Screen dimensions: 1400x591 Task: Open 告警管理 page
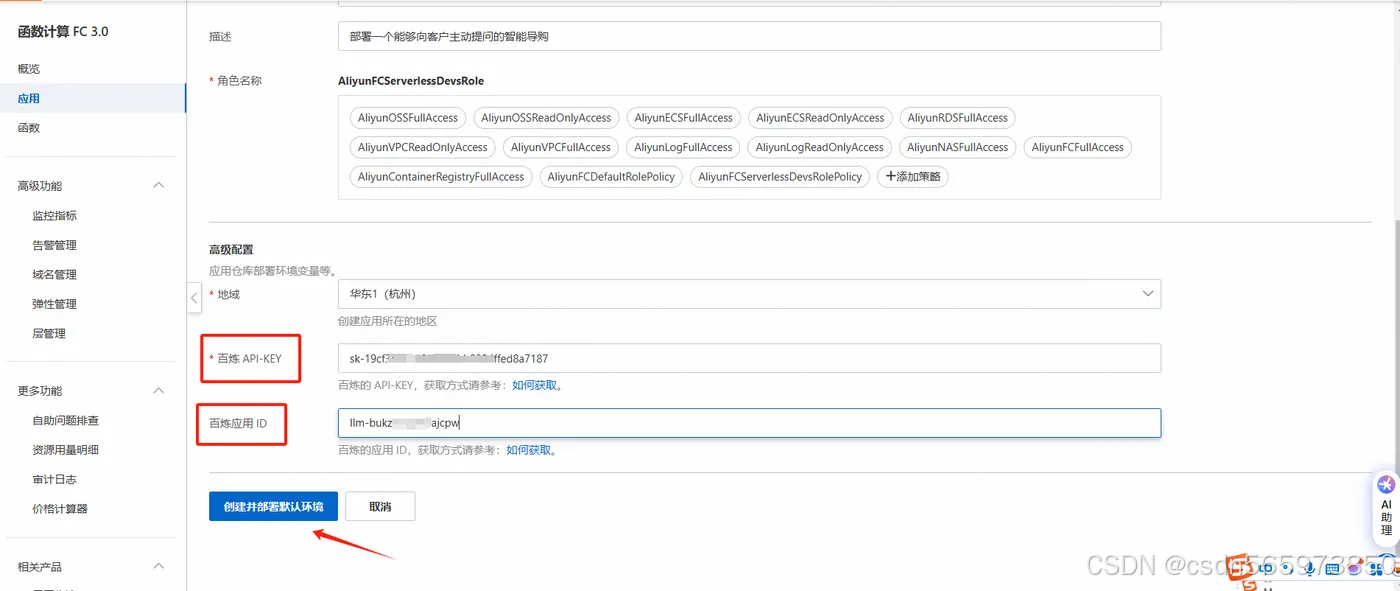pos(54,245)
